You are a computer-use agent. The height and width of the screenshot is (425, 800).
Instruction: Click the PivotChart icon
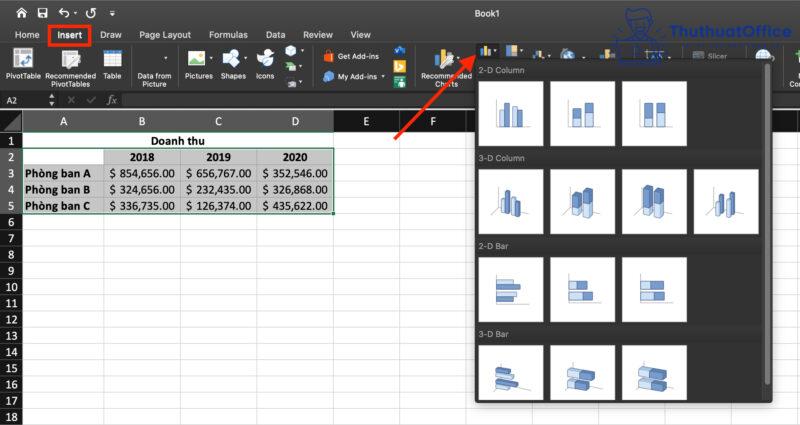[607, 54]
